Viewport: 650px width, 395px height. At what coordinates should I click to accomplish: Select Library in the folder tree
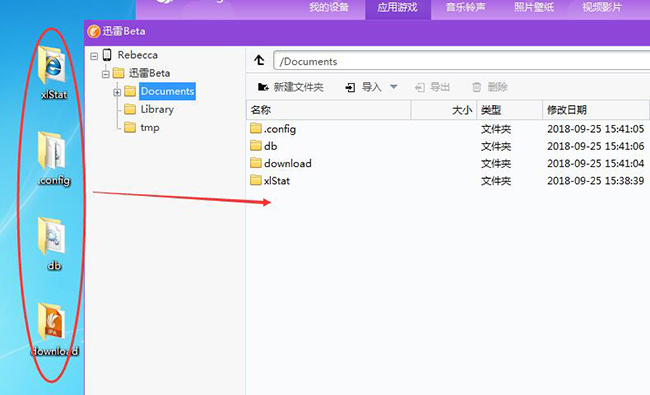point(157,109)
